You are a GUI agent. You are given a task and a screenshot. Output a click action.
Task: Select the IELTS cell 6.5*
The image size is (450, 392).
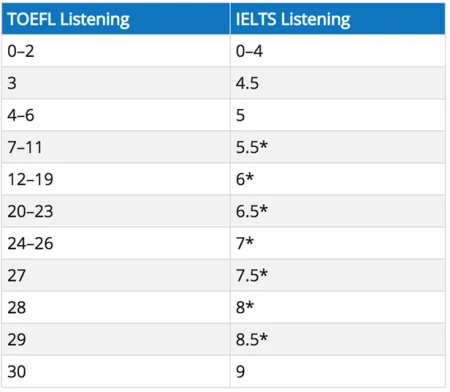point(338,211)
